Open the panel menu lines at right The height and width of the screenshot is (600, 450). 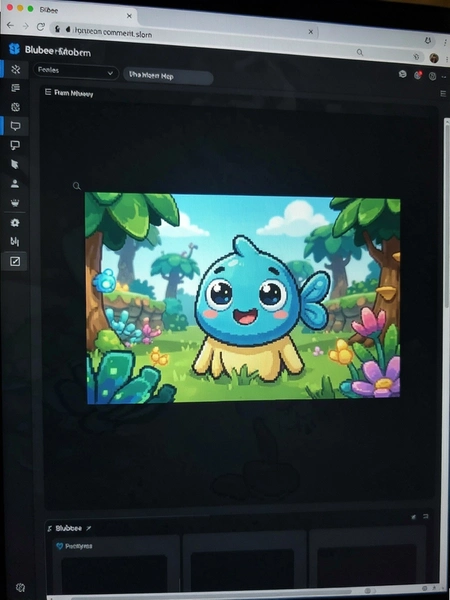(443, 93)
